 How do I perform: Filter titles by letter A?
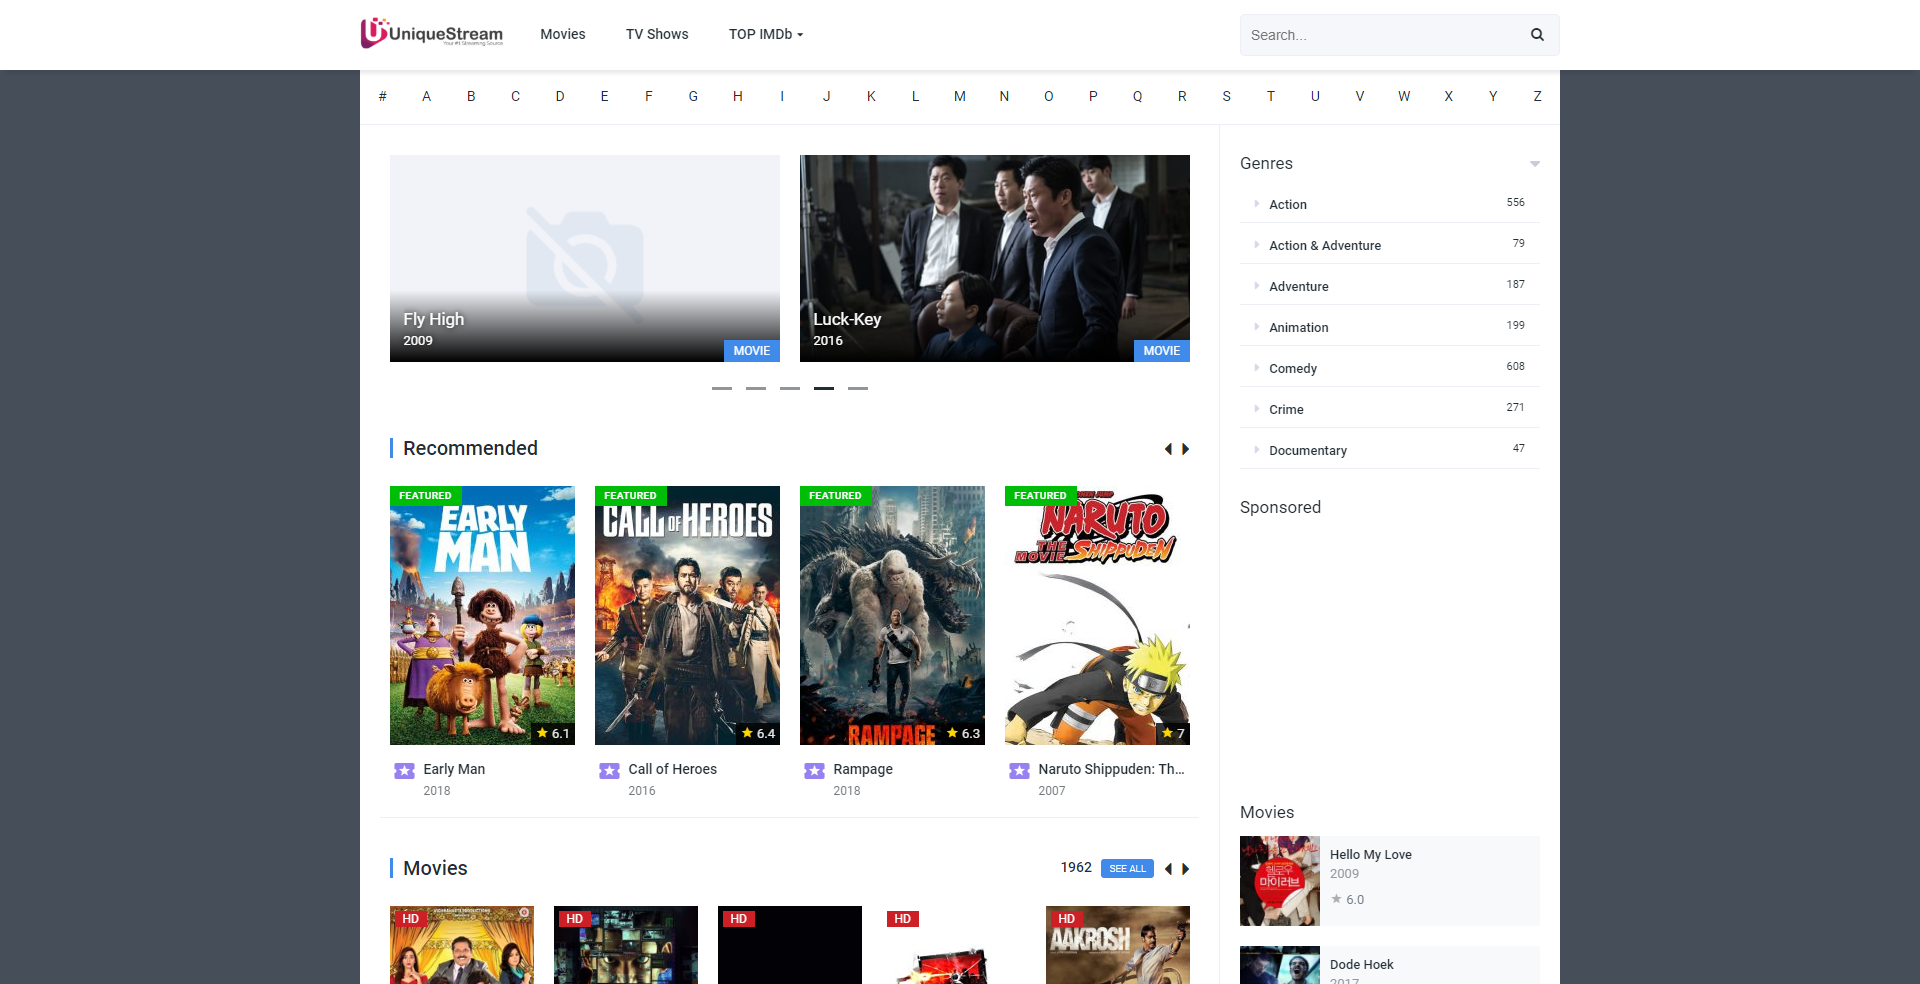point(427,96)
